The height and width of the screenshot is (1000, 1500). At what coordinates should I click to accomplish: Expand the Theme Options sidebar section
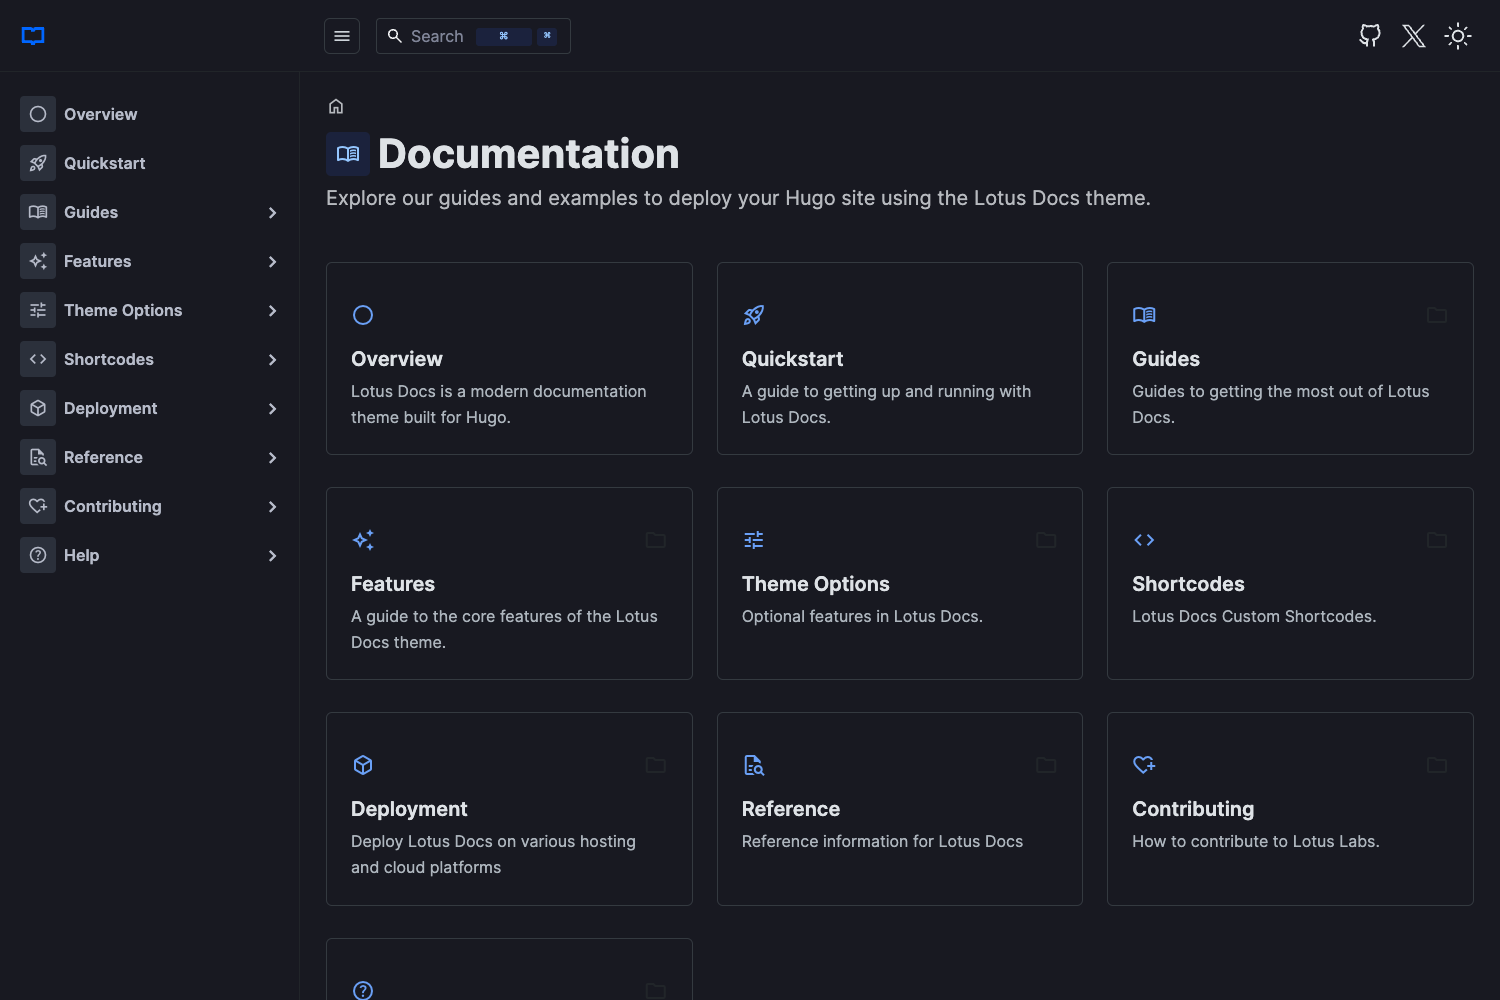(x=272, y=310)
